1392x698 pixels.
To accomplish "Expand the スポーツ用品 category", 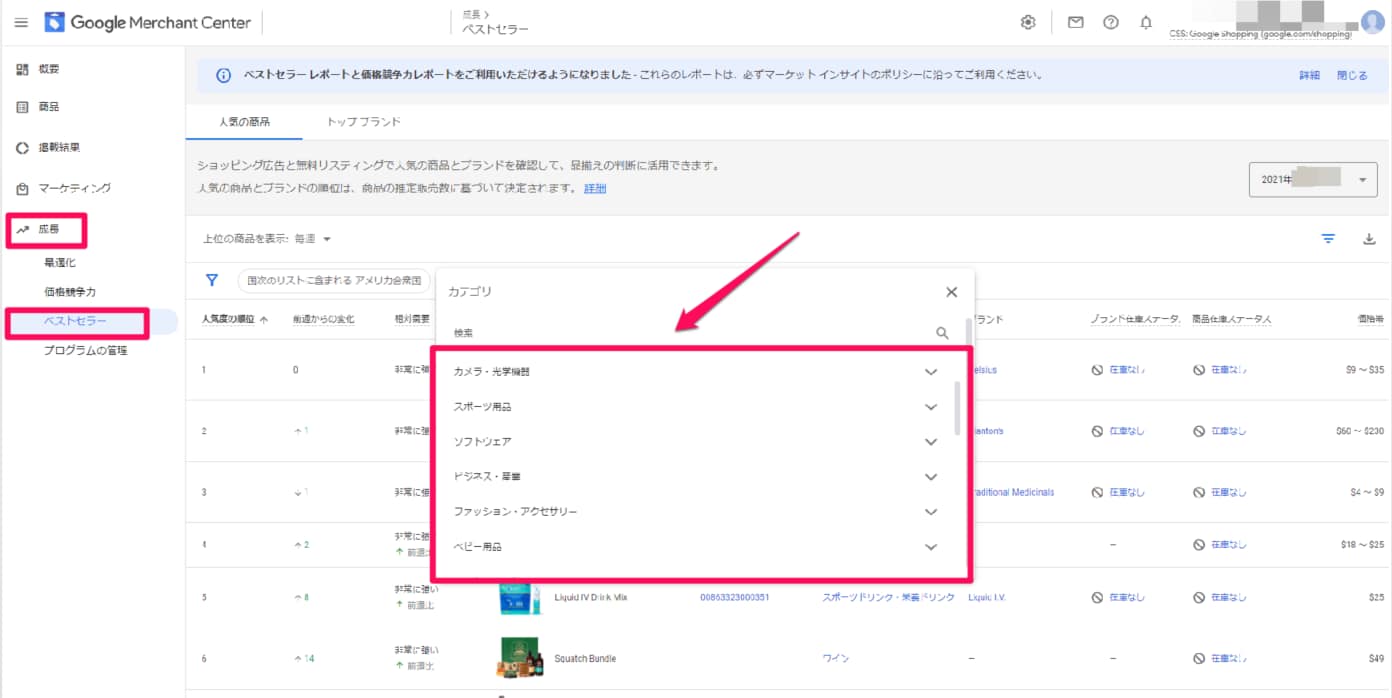I will 930,407.
